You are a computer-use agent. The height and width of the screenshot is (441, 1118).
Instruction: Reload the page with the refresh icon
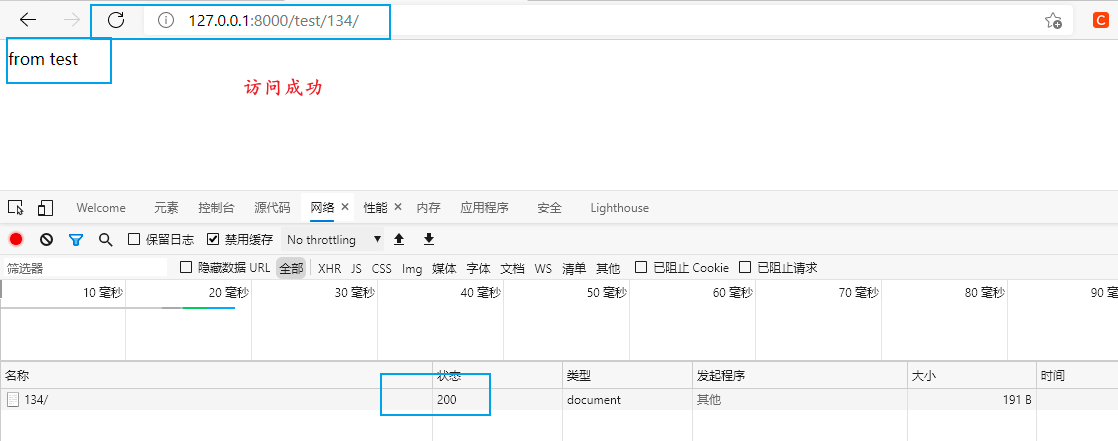116,20
